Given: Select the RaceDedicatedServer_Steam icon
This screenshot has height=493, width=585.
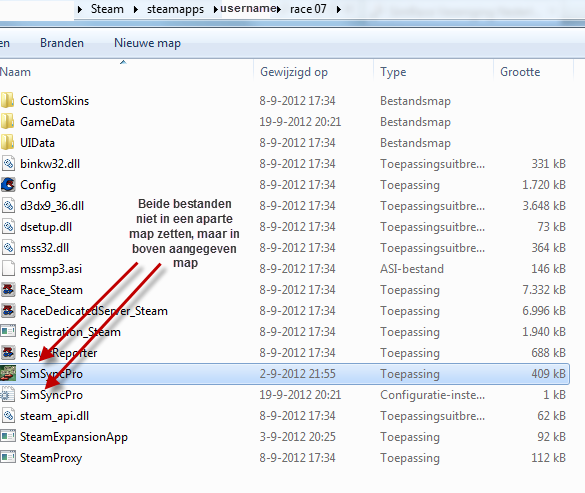Looking at the screenshot, I should click(8, 311).
